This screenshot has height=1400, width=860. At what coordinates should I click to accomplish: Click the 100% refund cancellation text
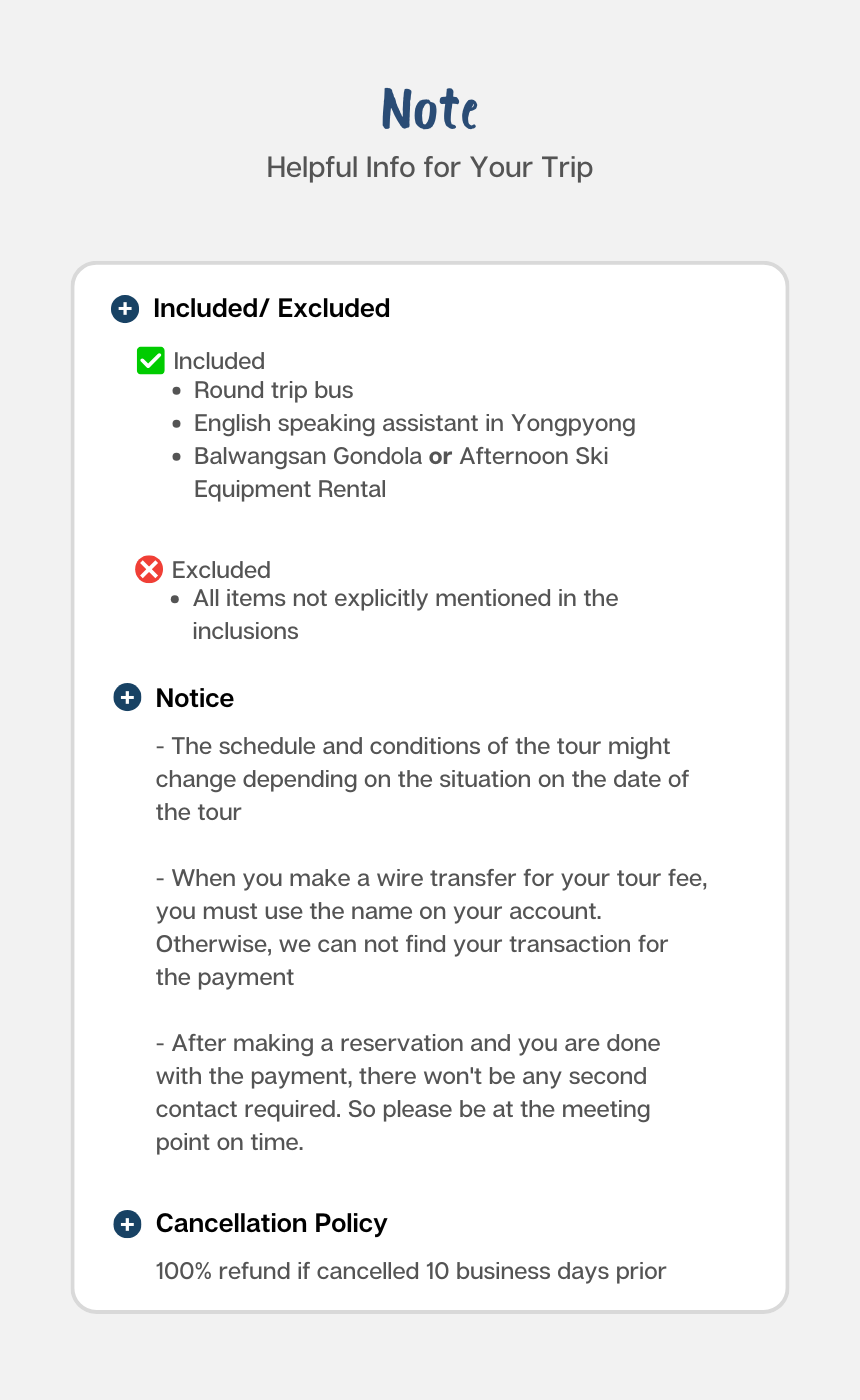(x=410, y=1272)
